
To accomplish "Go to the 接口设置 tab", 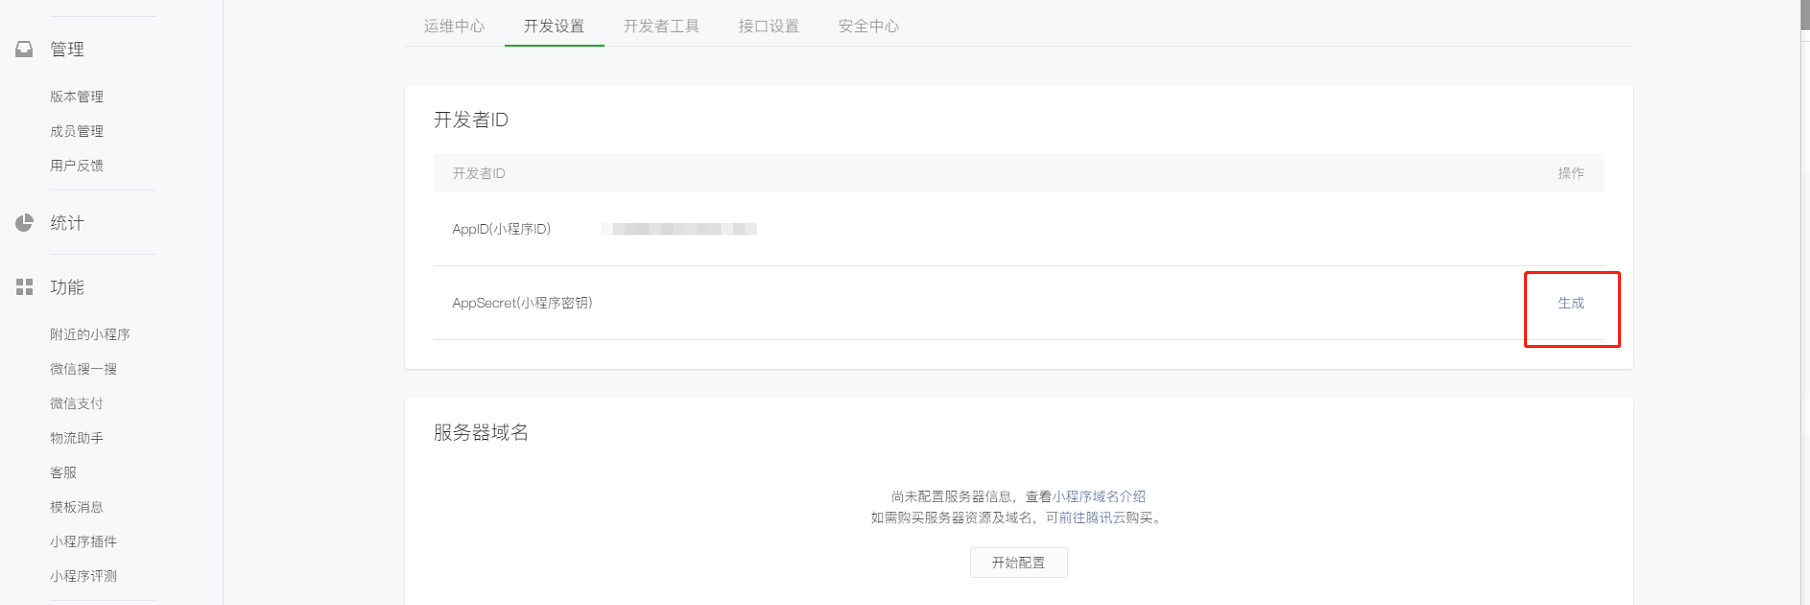I will click(x=769, y=26).
